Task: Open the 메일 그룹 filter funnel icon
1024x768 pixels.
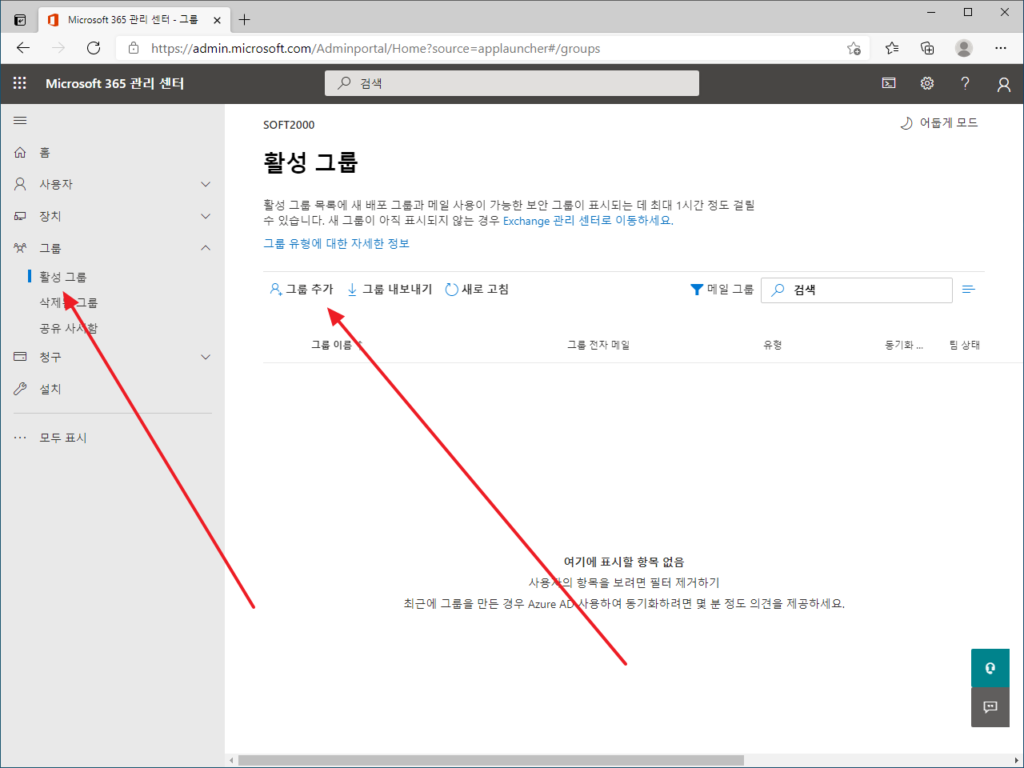Action: click(721, 289)
